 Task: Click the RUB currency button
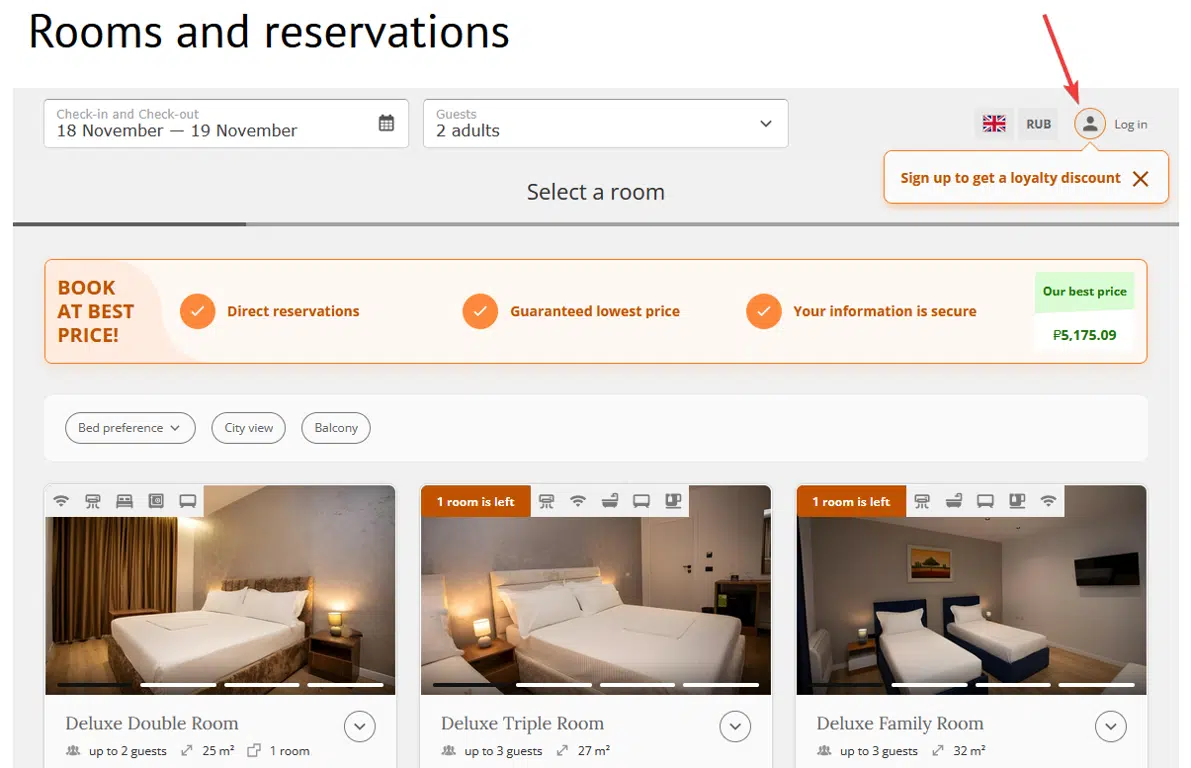tap(1039, 124)
